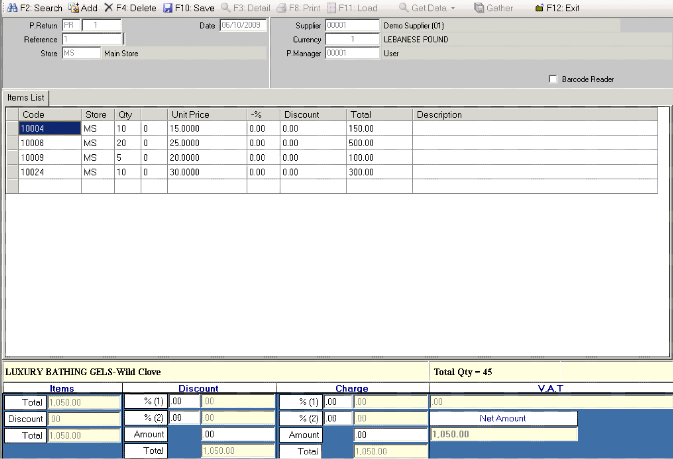Click the Supplier code field
Screen dimensions: 673x459
coord(353,24)
